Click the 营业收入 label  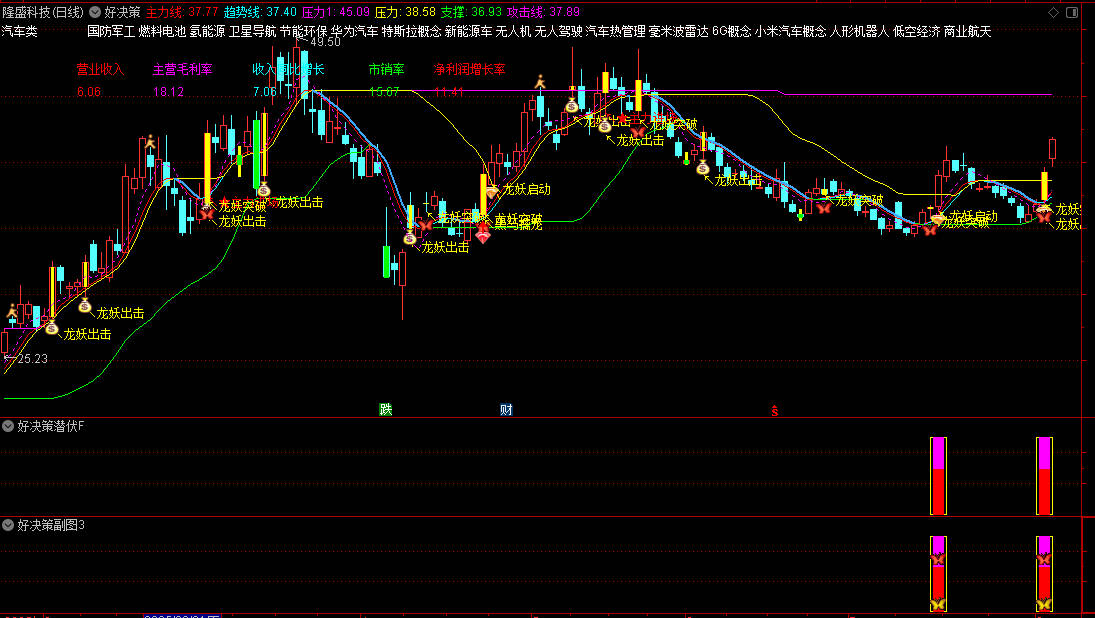(x=100, y=69)
